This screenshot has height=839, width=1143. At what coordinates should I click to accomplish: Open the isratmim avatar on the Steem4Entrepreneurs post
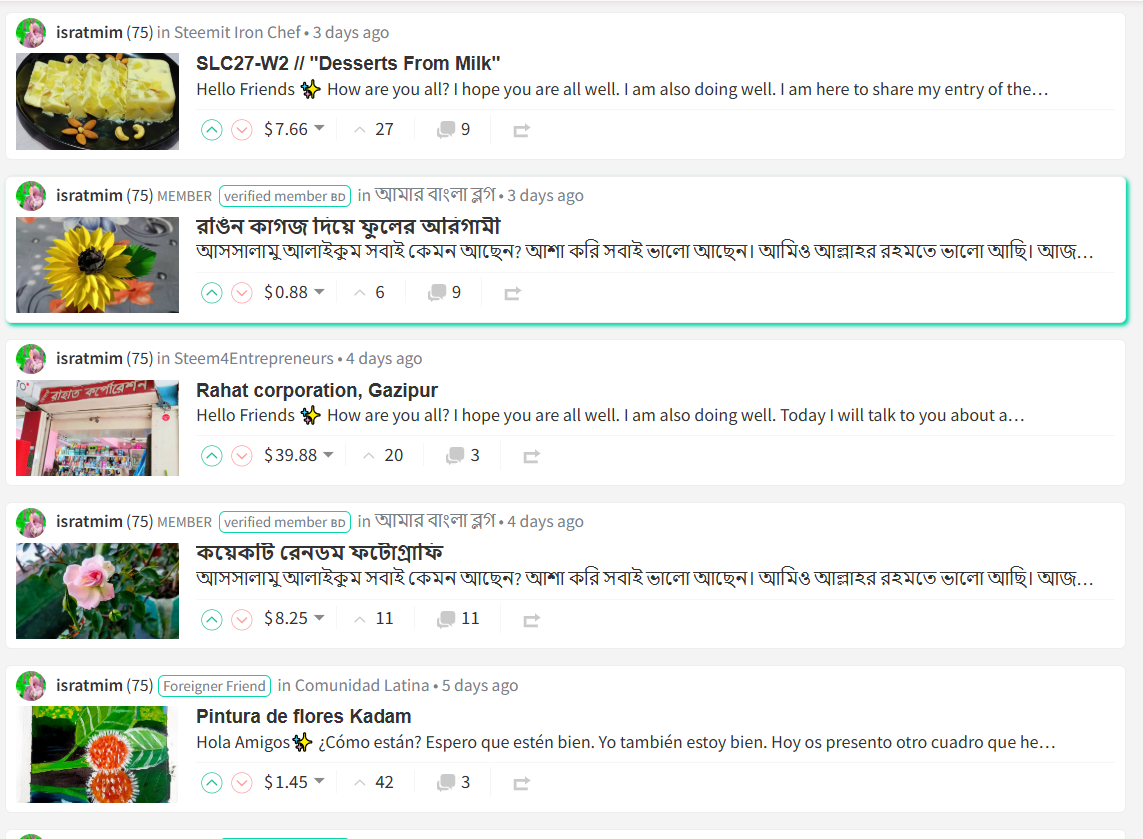tap(31, 359)
